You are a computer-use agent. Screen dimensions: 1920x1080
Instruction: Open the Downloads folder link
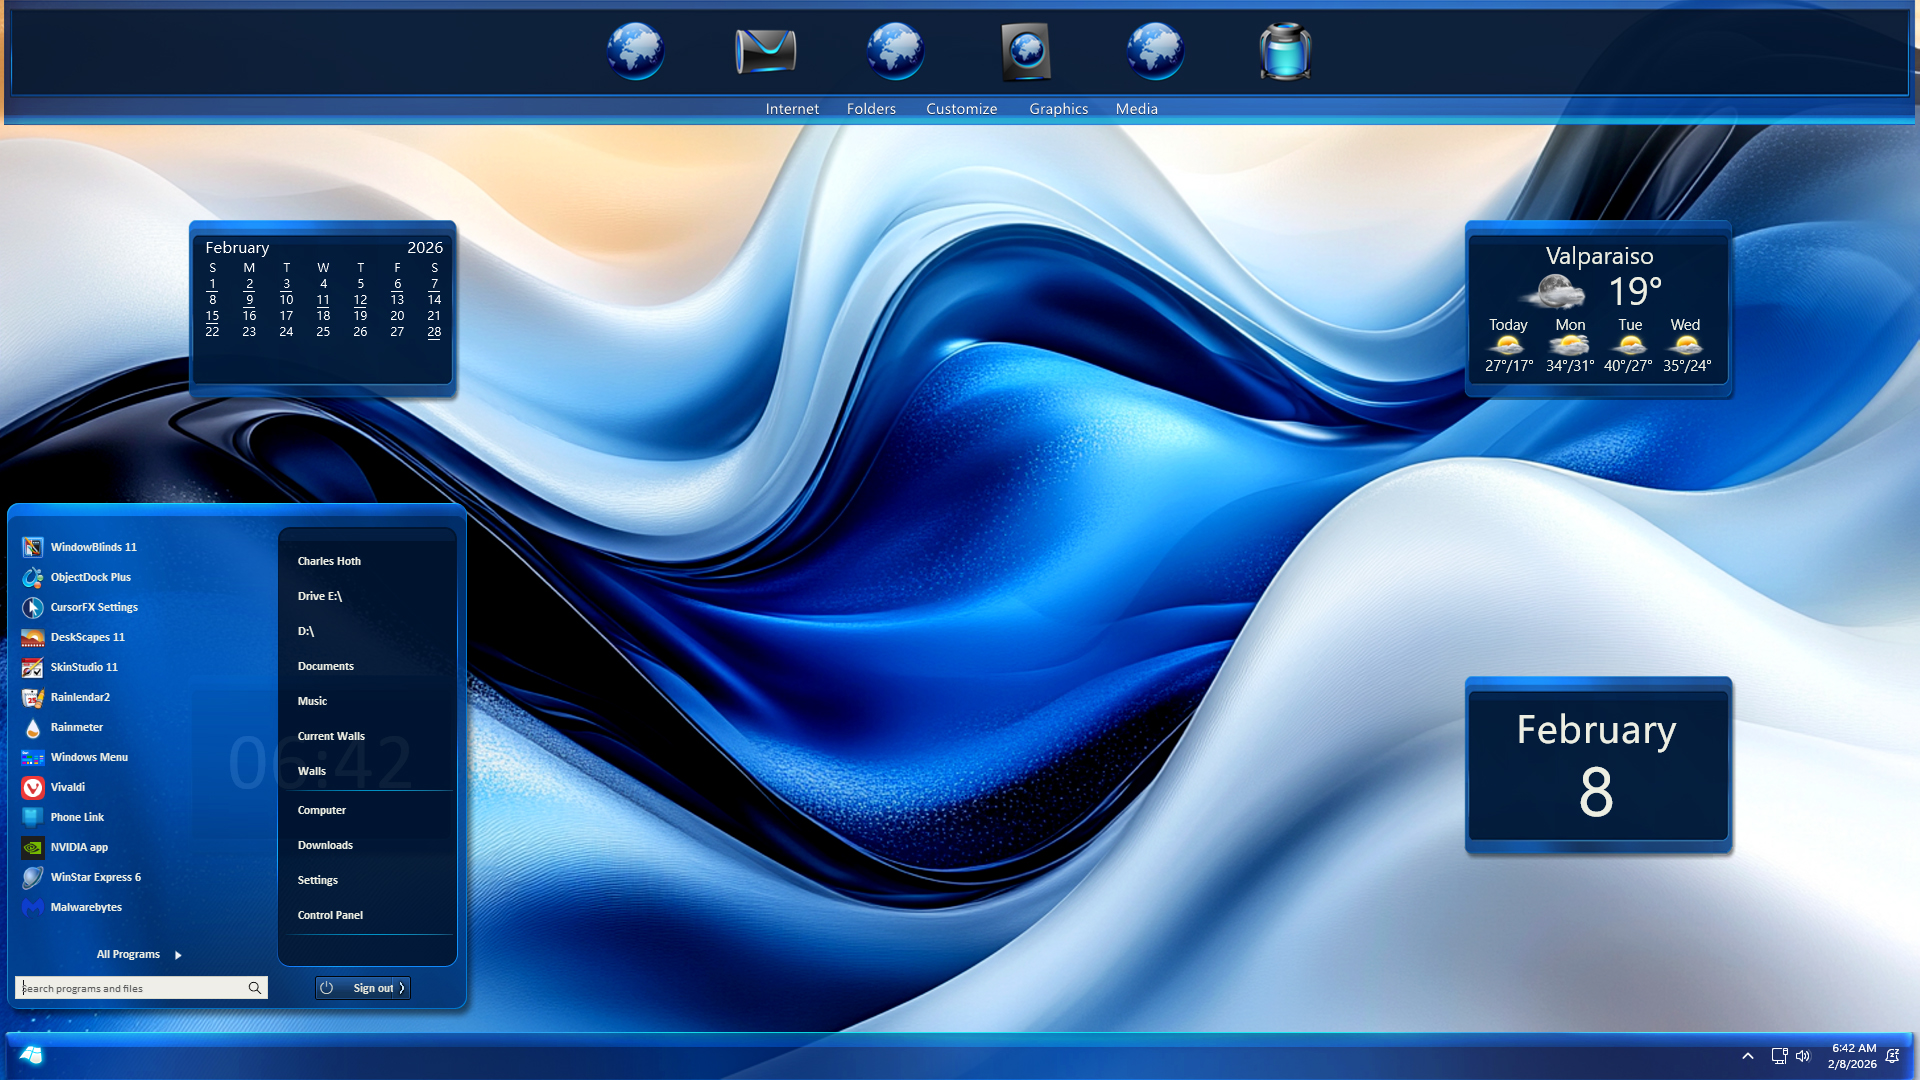point(325,845)
